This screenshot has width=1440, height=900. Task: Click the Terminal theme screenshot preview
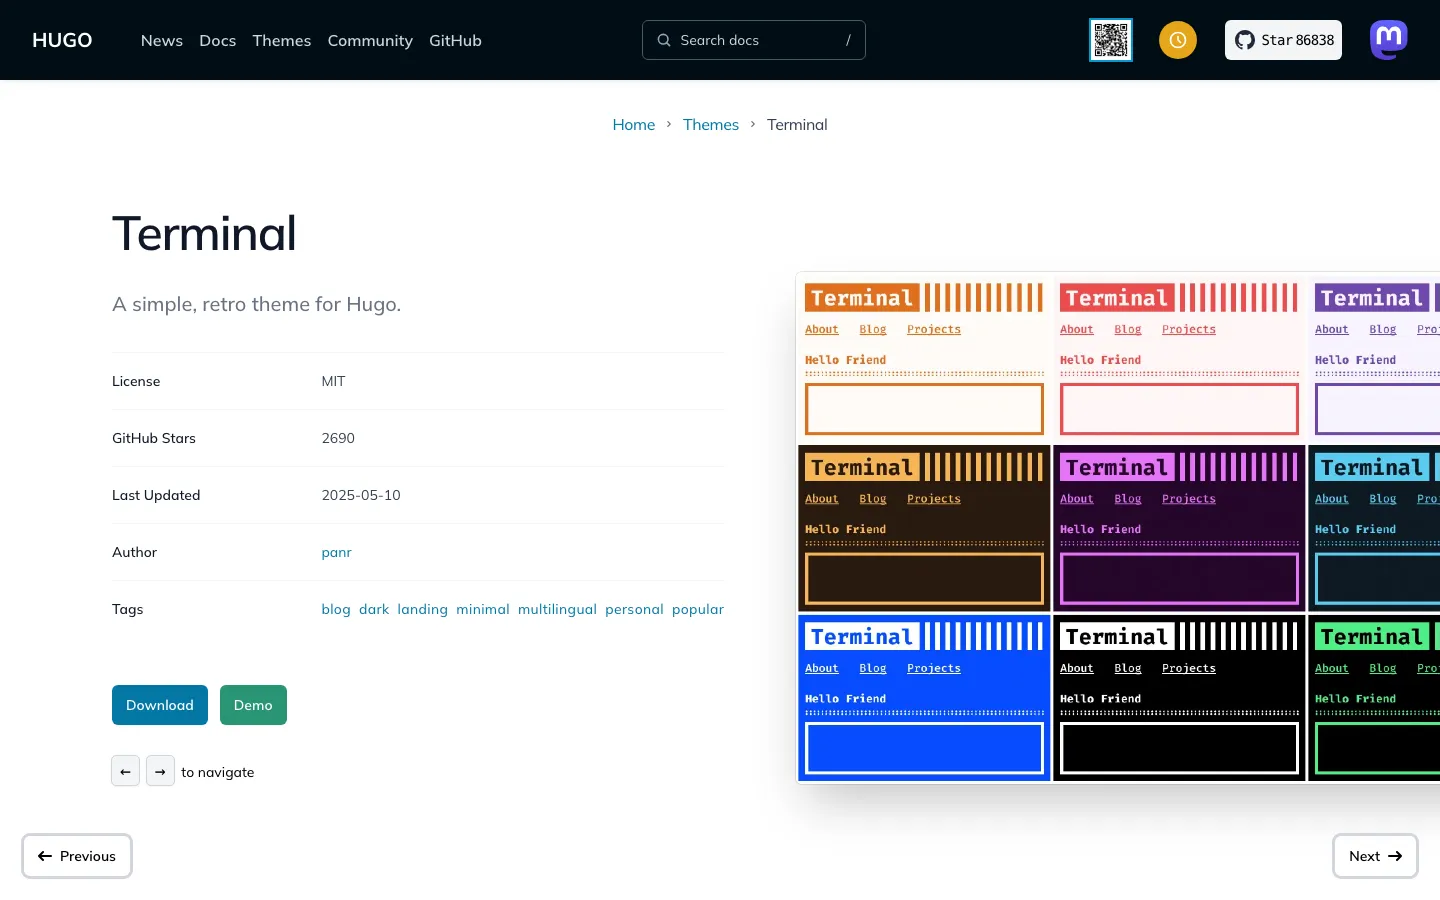[1118, 527]
